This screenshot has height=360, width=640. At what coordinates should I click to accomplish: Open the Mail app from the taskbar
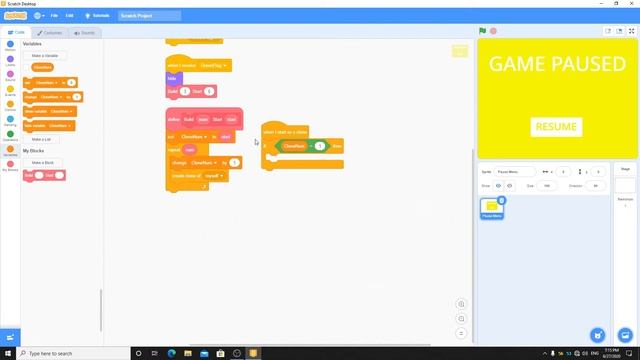click(x=204, y=353)
